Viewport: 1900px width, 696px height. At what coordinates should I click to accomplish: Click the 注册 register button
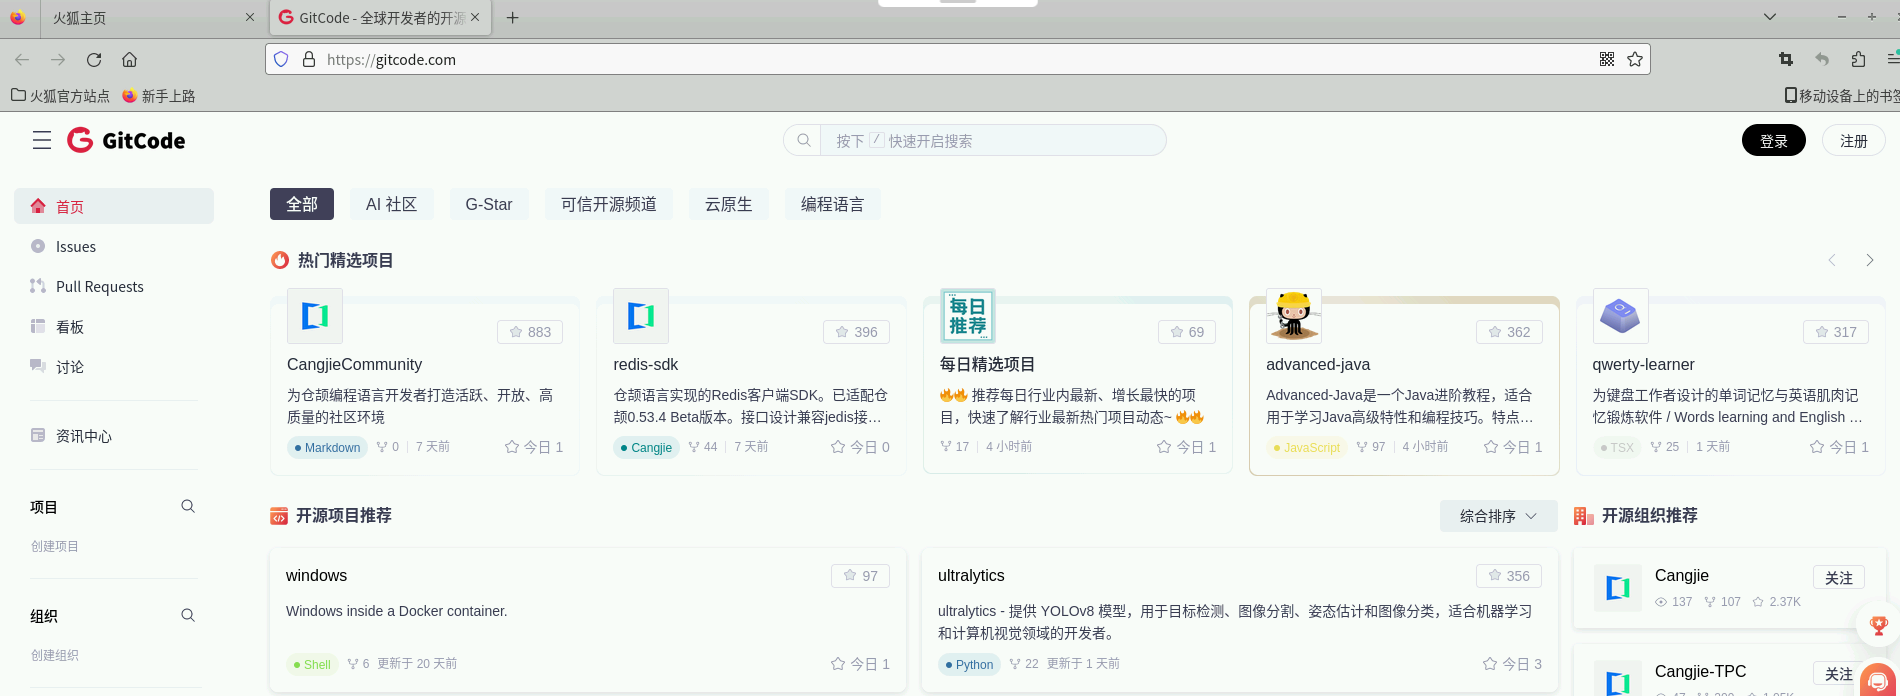pos(1853,141)
